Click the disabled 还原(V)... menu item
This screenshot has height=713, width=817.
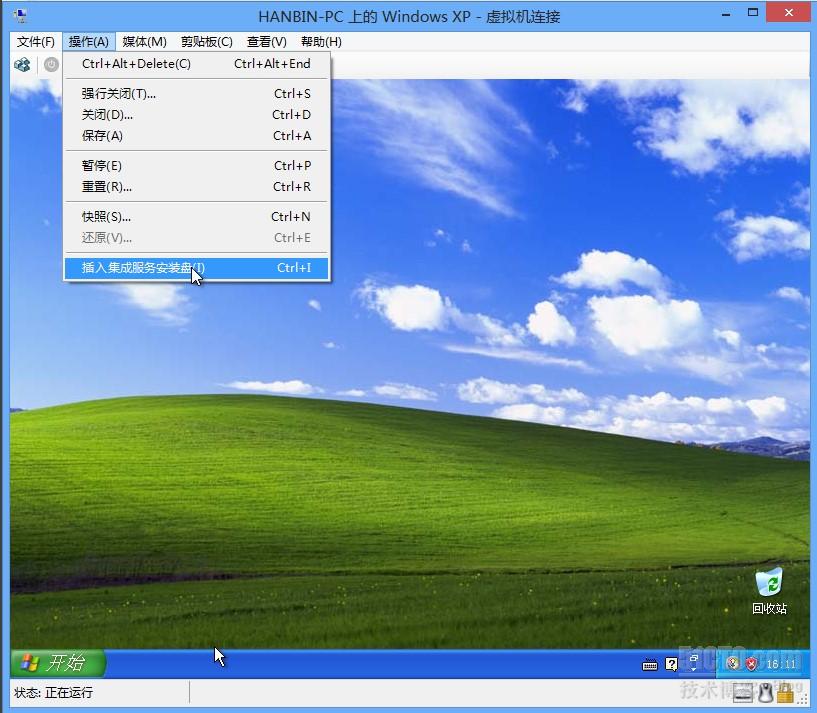[x=196, y=238]
